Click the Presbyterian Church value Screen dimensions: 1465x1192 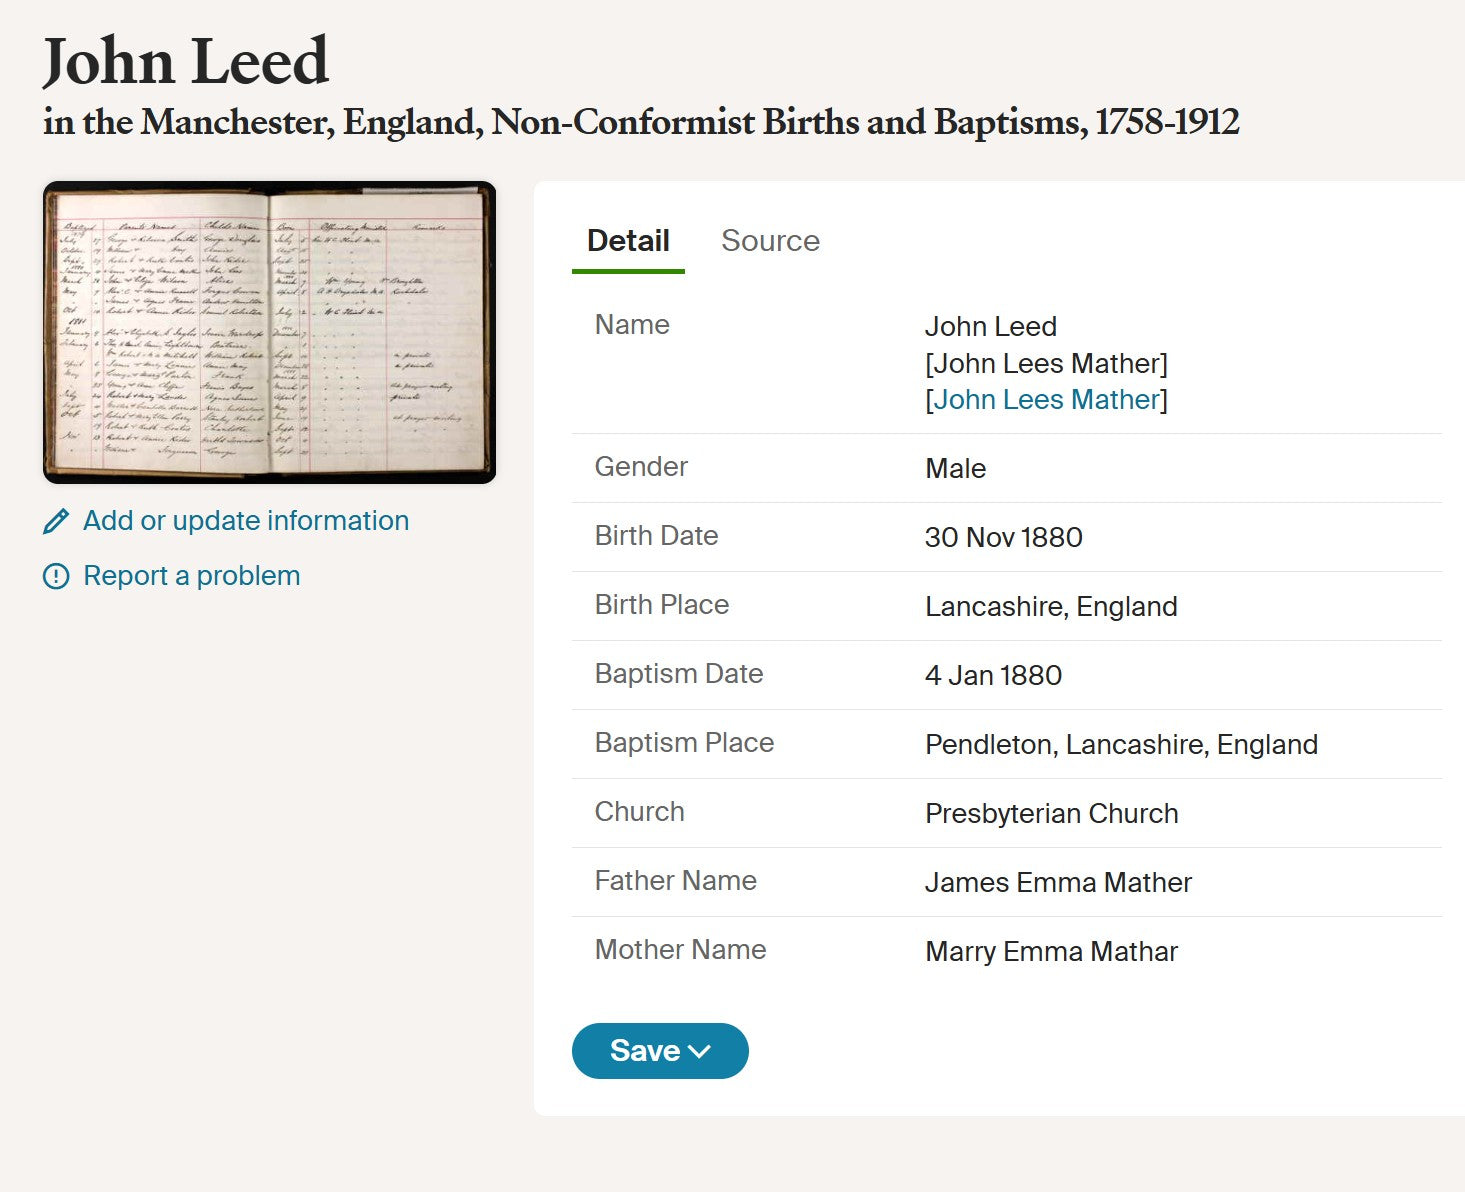[x=1051, y=814]
